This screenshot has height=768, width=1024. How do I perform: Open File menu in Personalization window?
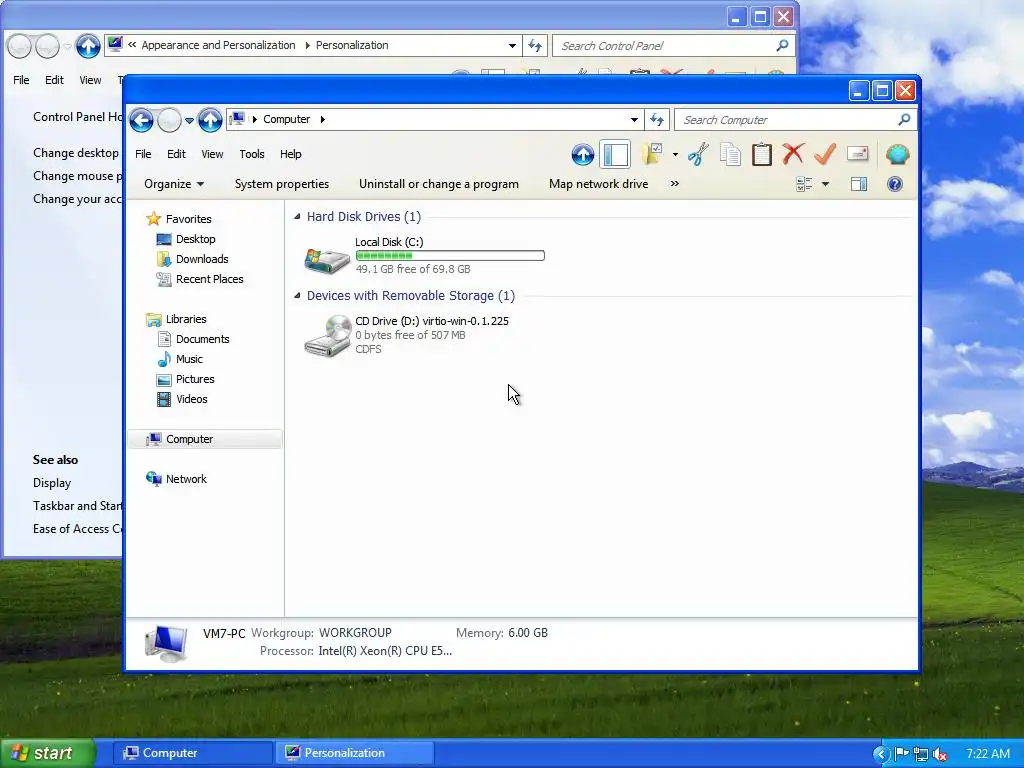tap(21, 80)
